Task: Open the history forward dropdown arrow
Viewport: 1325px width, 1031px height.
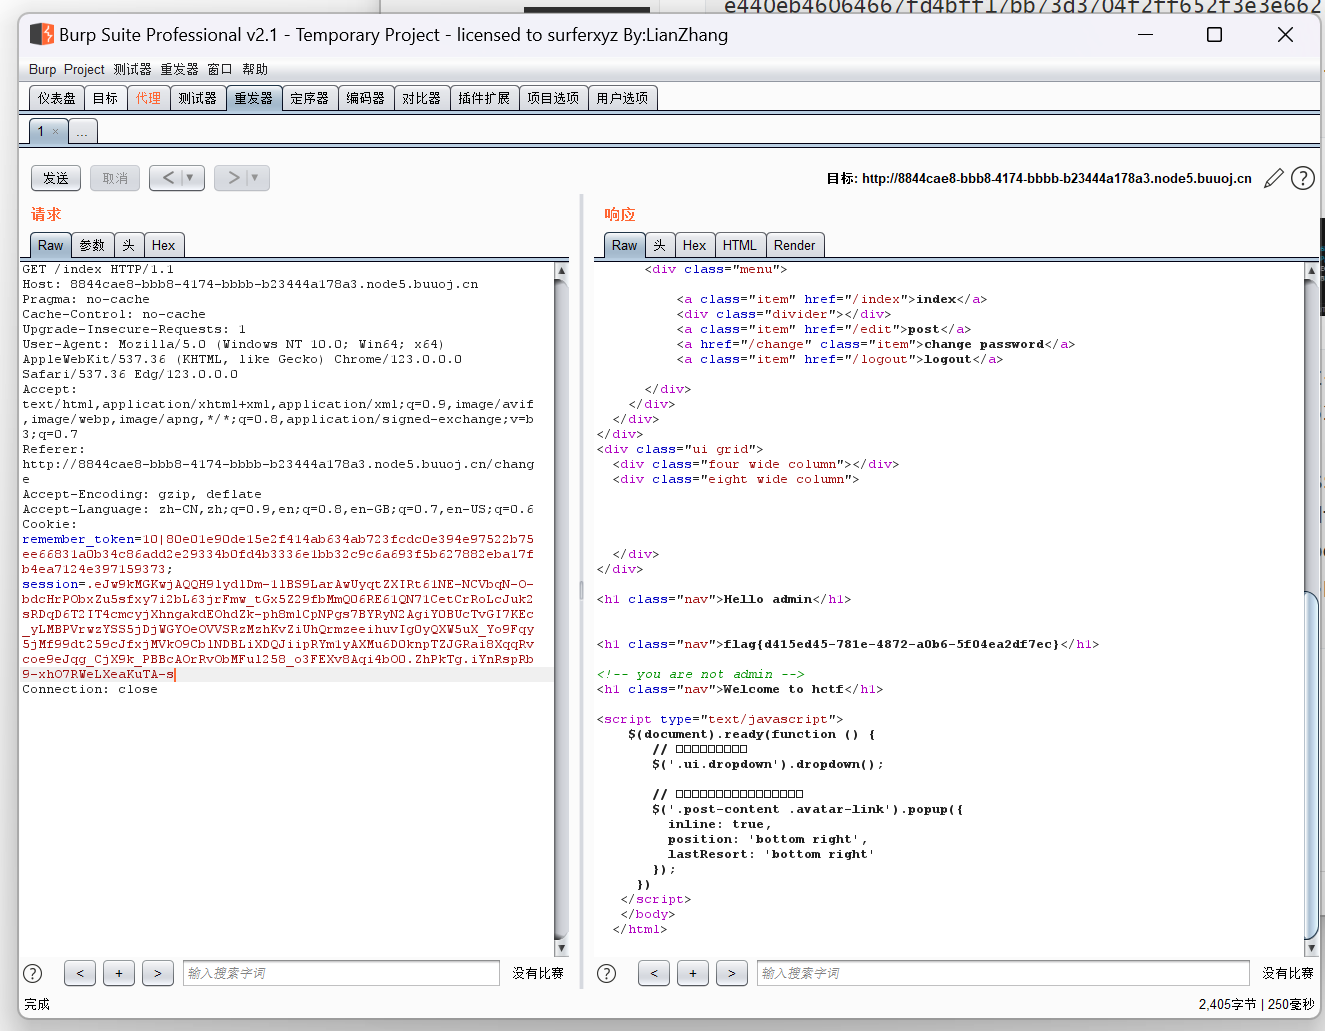Action: tap(255, 178)
